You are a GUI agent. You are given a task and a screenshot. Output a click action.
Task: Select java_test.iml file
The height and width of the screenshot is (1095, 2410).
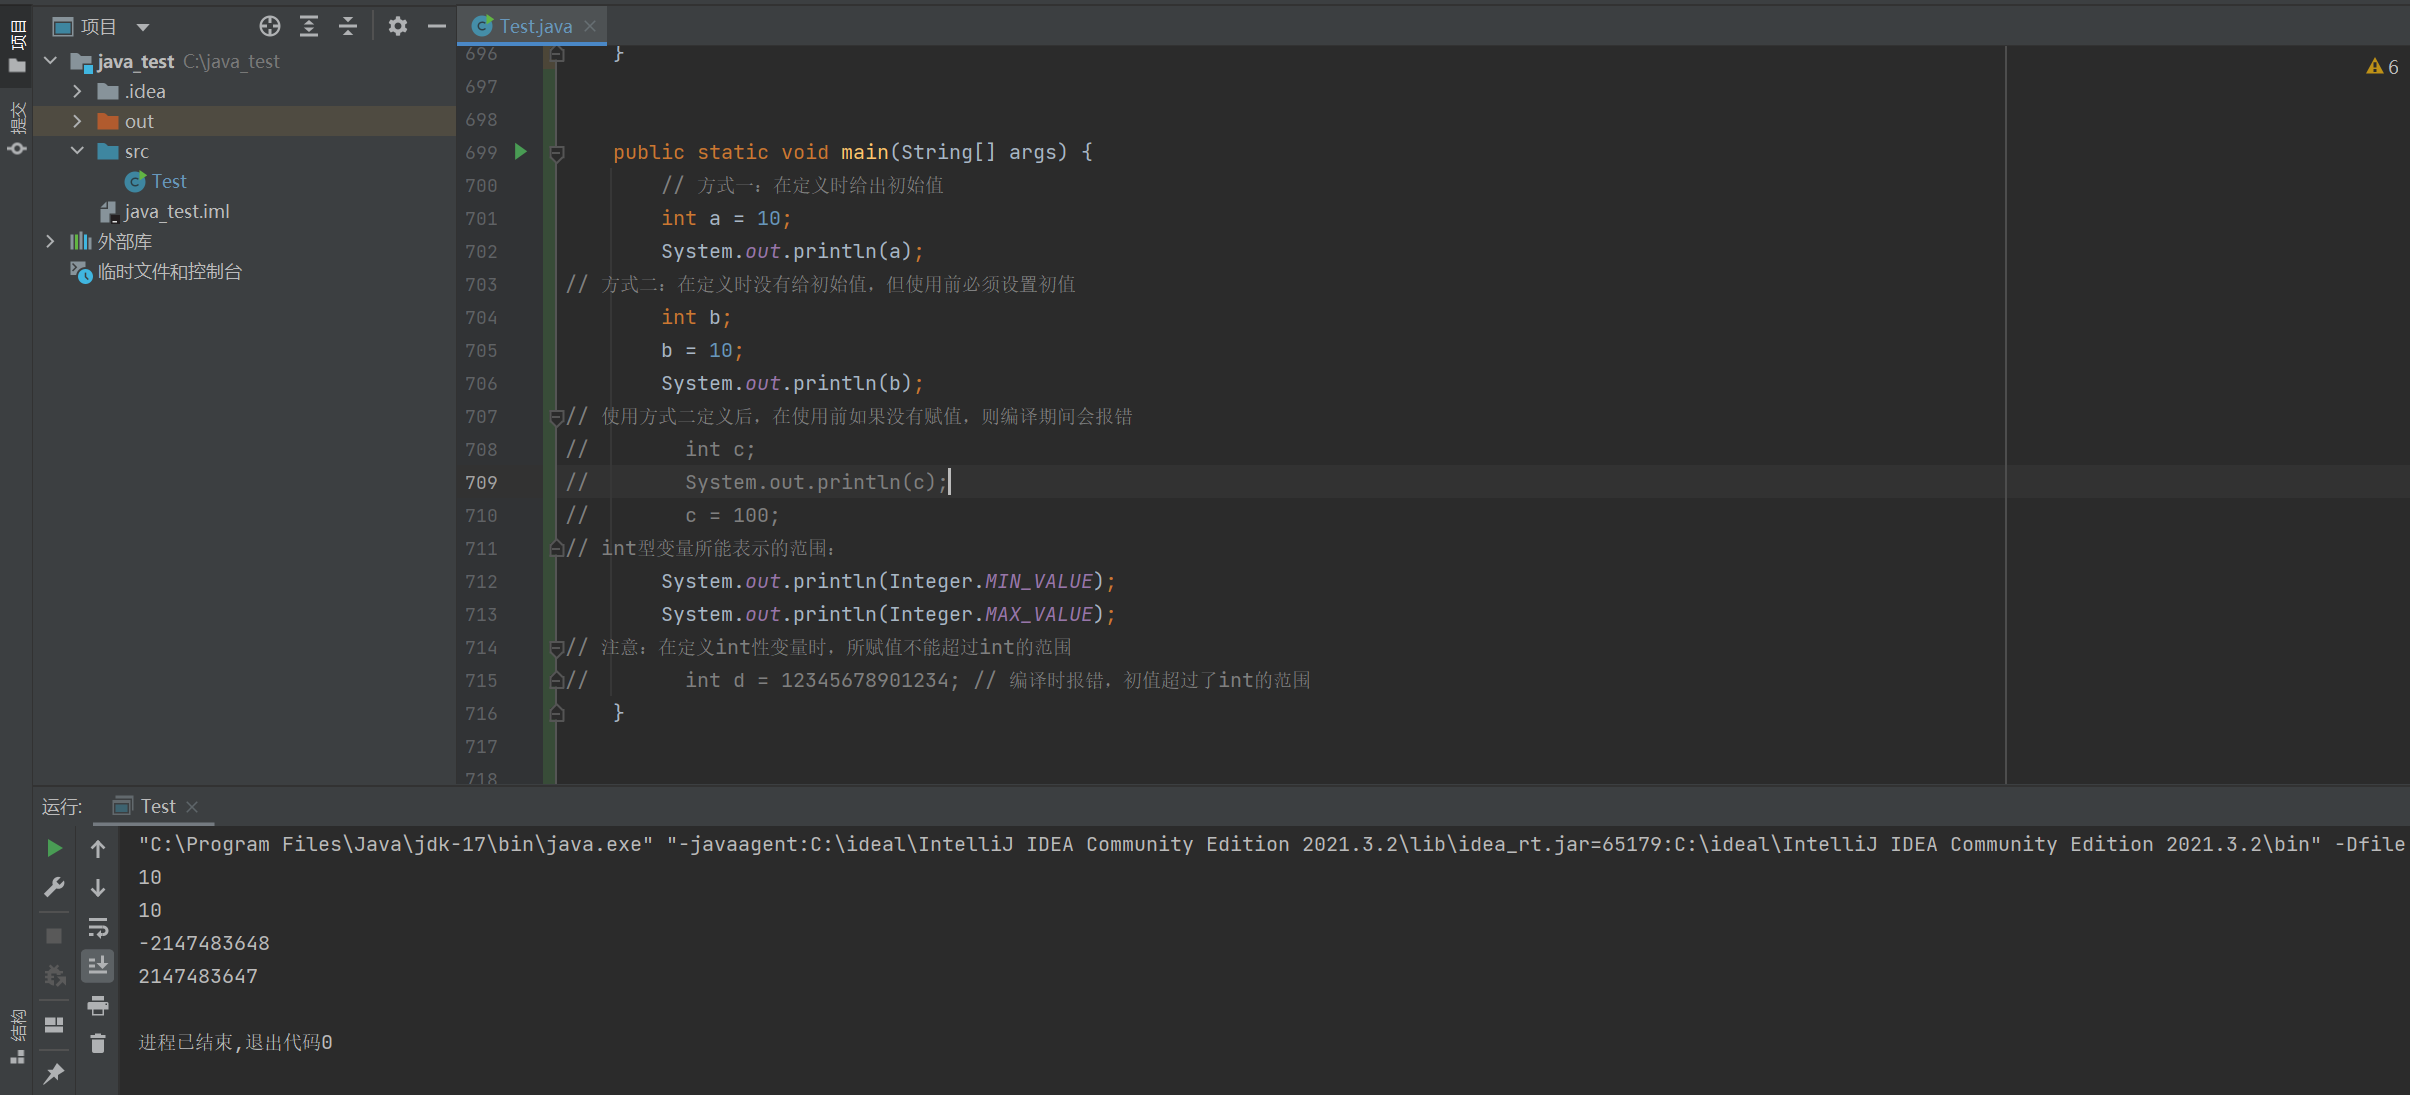(x=165, y=211)
